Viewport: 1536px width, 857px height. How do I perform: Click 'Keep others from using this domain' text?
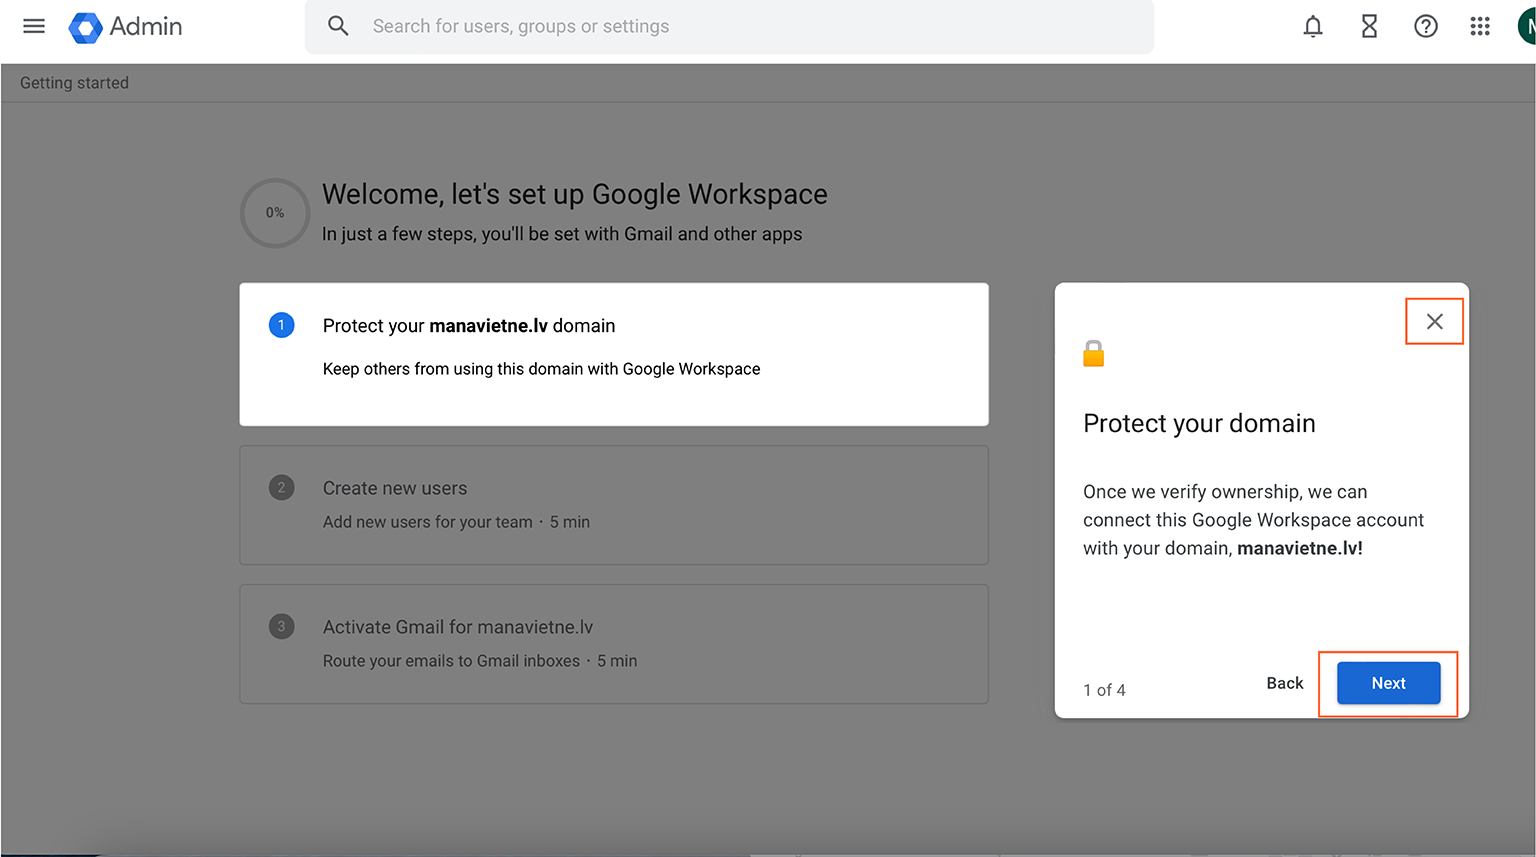tap(542, 369)
